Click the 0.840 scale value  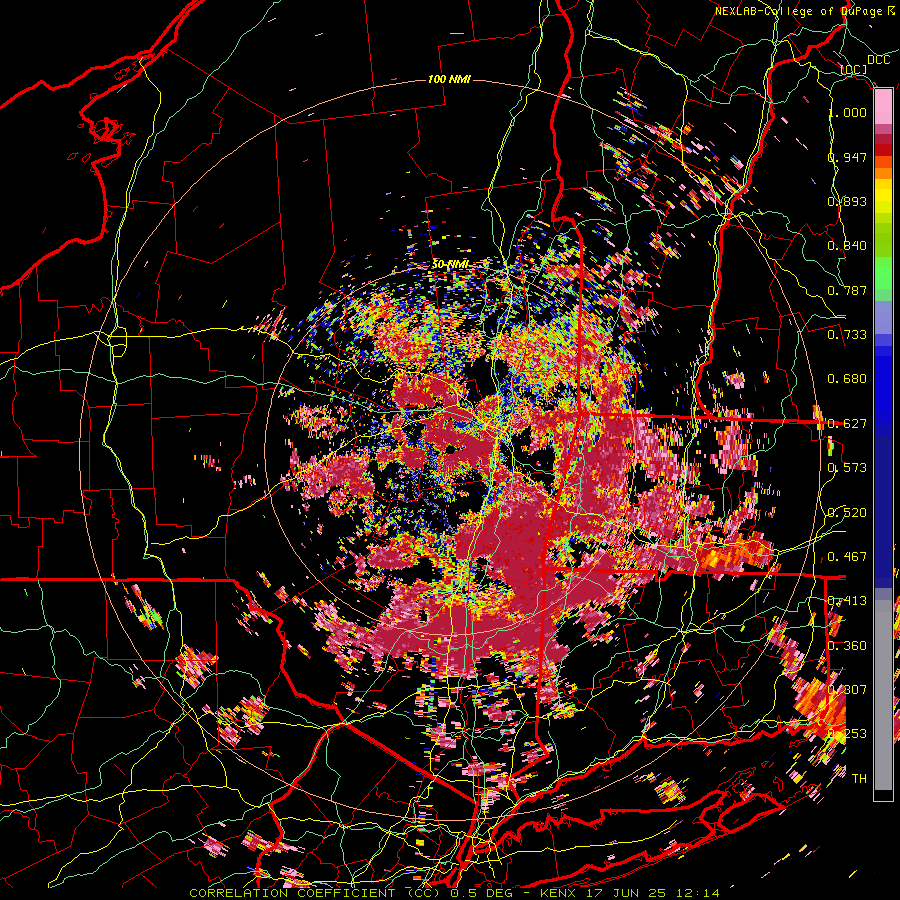pos(847,246)
